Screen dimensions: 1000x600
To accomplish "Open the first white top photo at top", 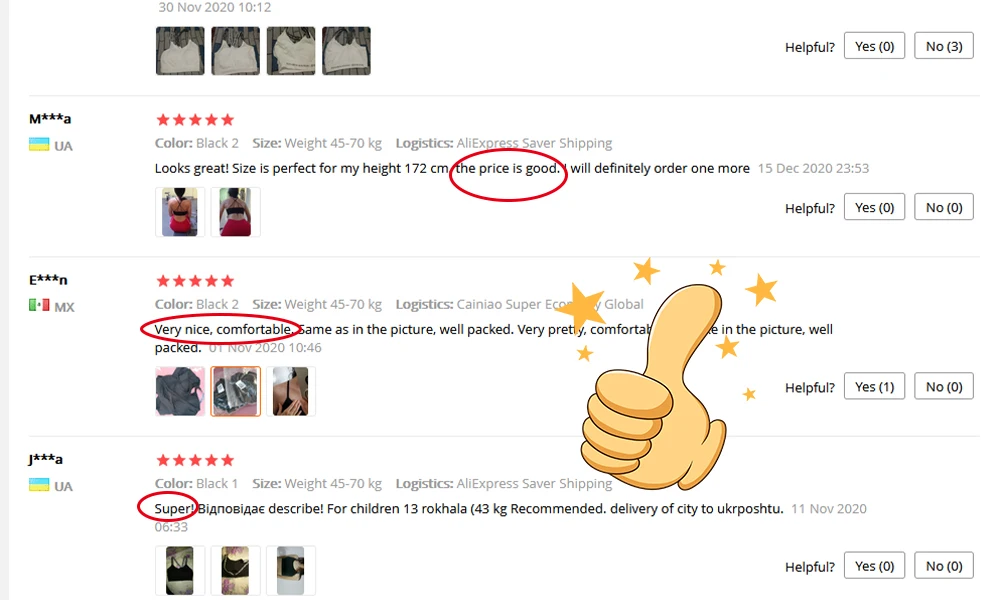I will point(180,50).
